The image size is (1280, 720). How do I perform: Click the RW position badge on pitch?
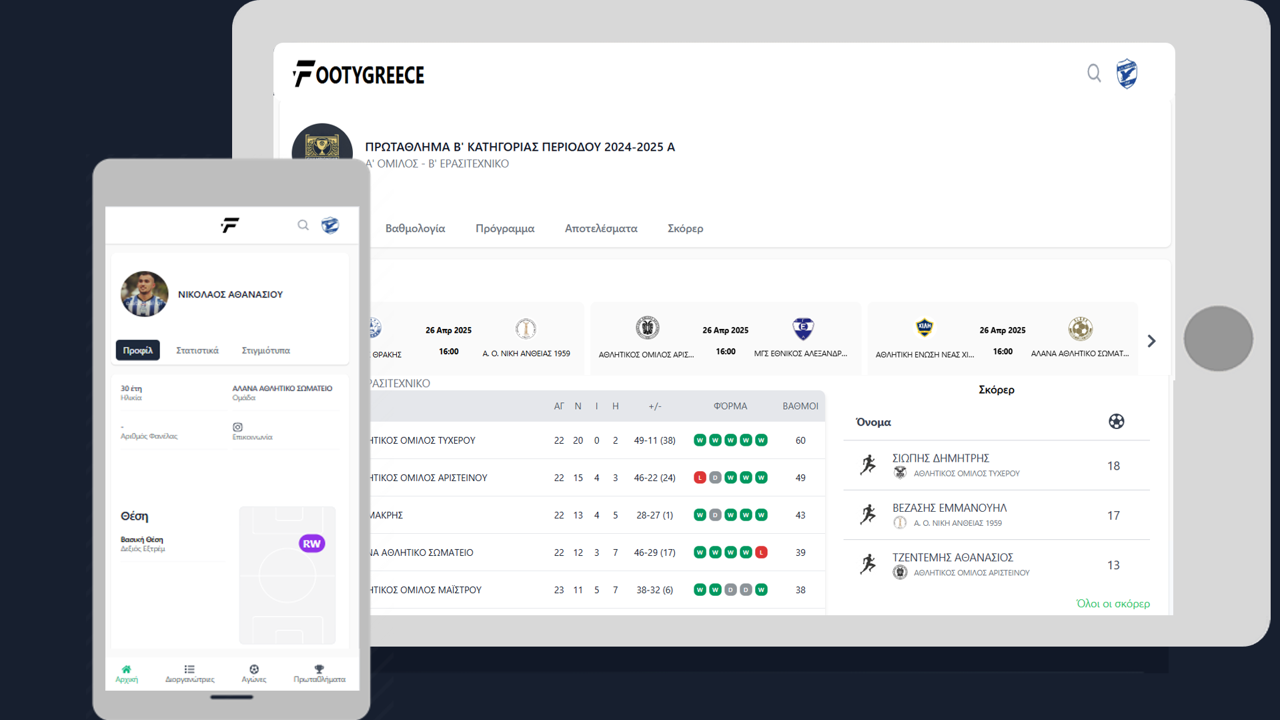(312, 544)
